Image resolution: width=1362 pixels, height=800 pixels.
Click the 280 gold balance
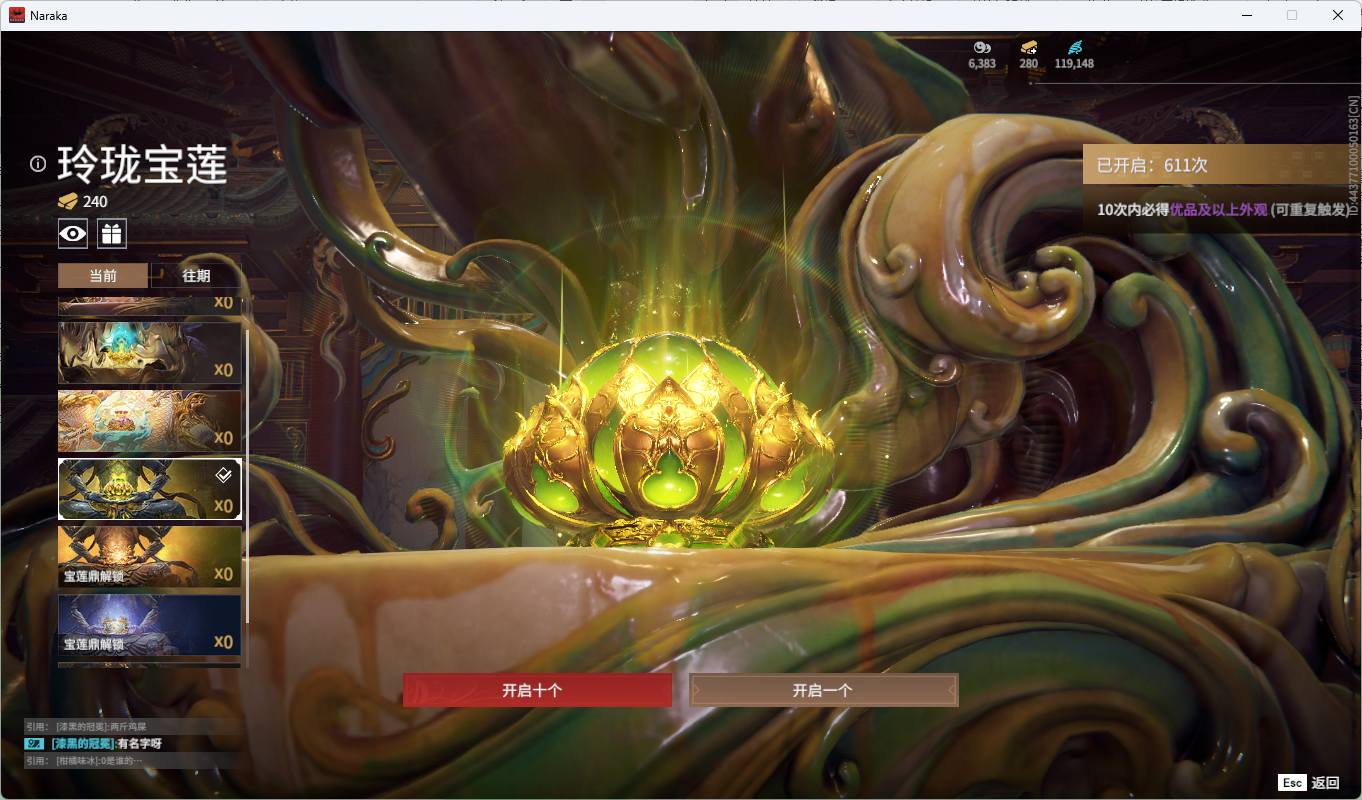[1029, 63]
